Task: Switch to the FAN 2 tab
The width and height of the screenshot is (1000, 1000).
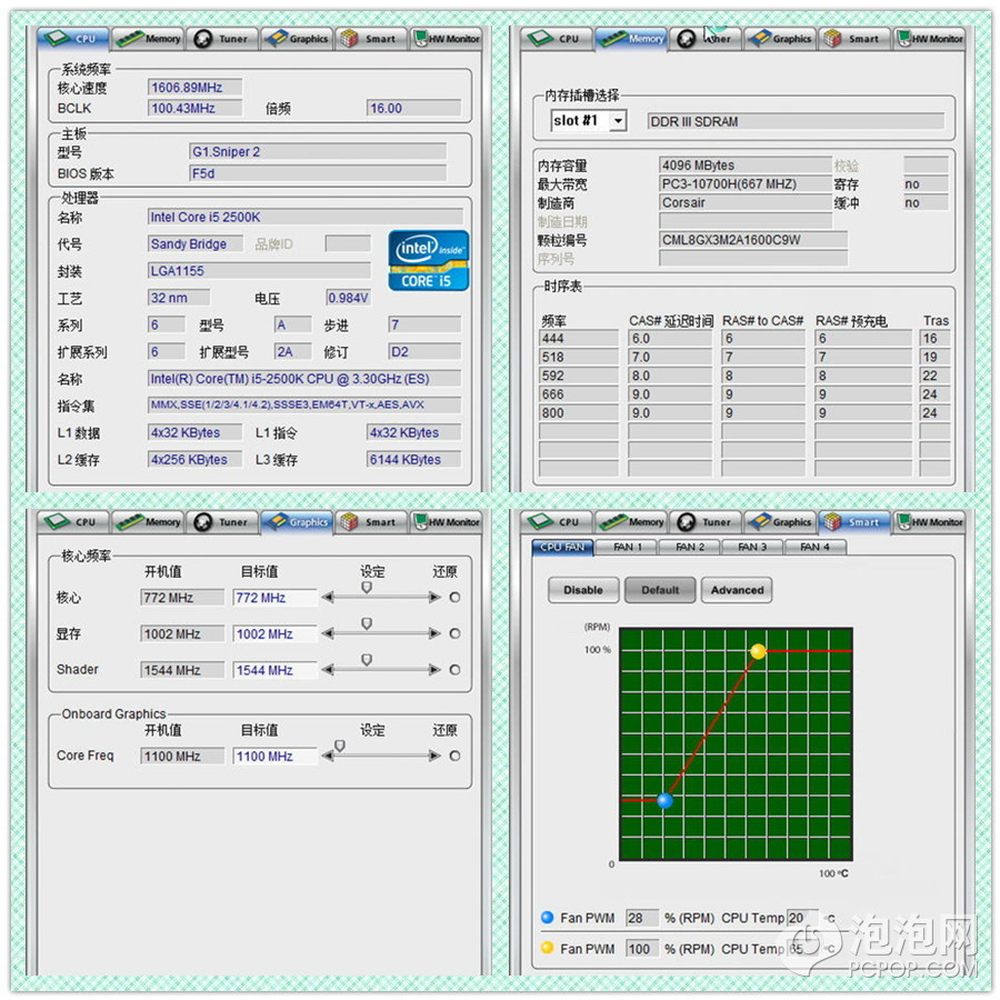Action: point(690,547)
